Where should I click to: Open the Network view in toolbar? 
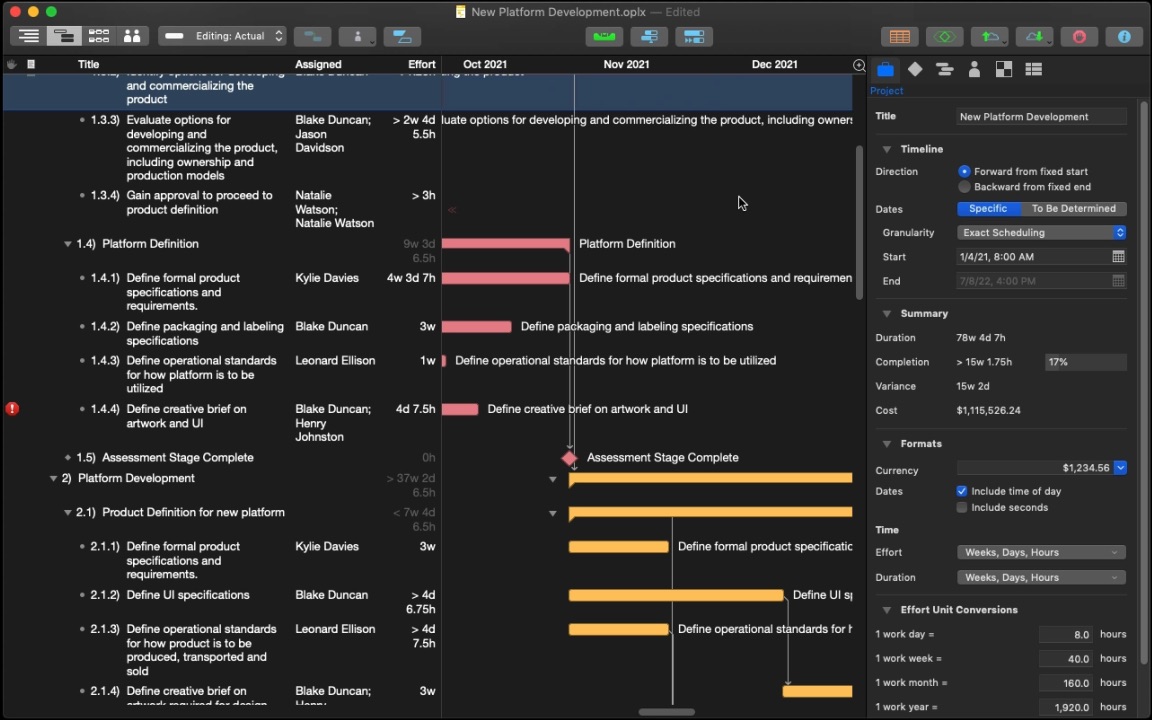point(98,36)
